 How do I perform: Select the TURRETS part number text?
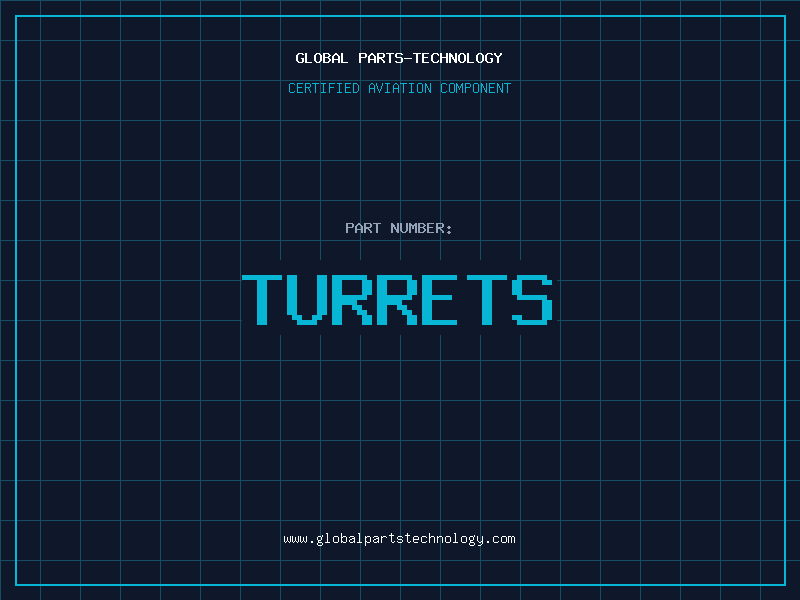[x=397, y=299]
